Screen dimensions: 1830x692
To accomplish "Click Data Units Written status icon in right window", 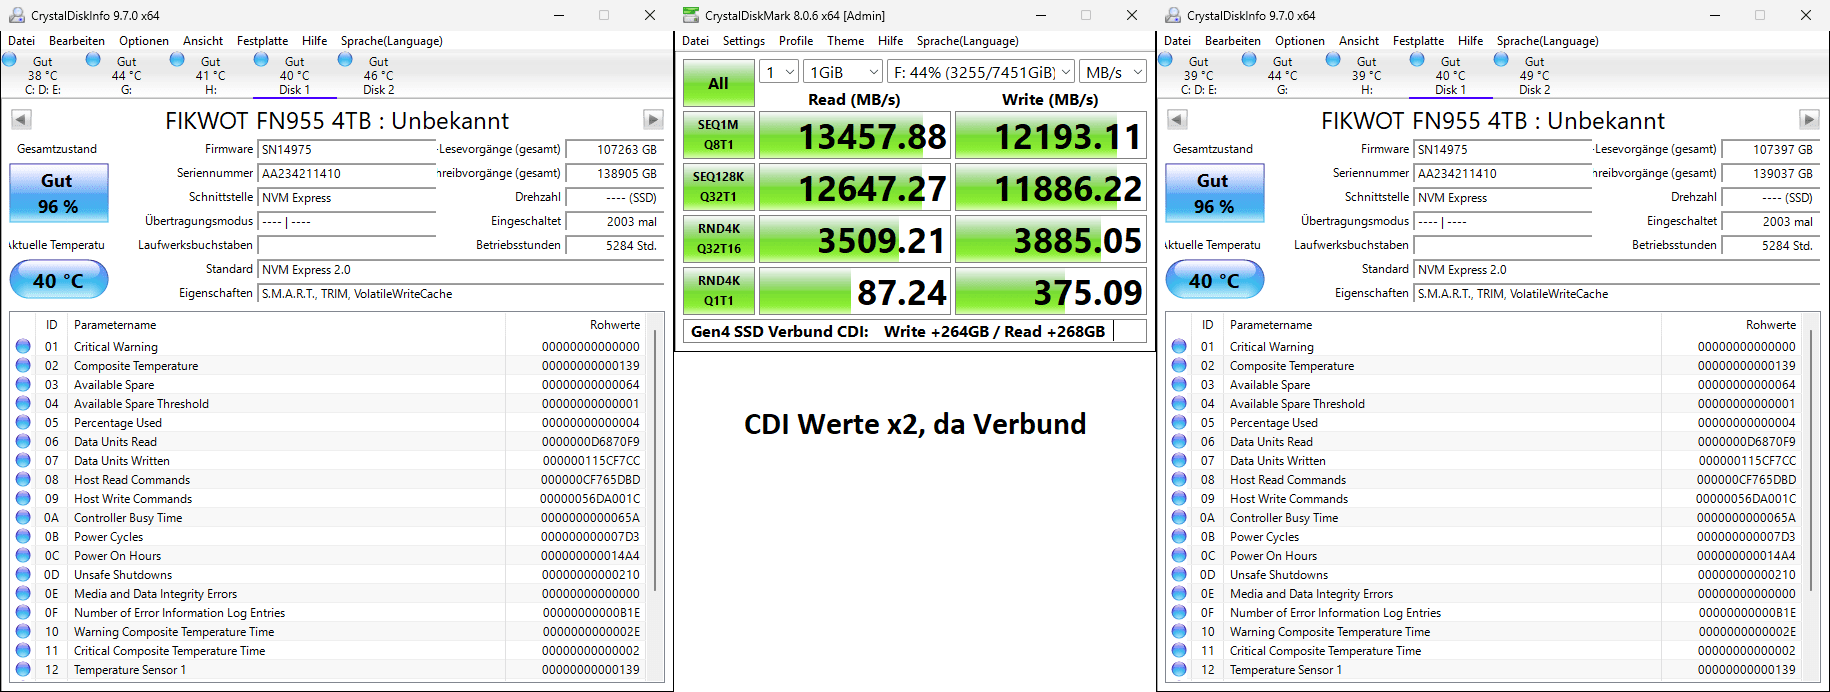I will pos(1179,460).
